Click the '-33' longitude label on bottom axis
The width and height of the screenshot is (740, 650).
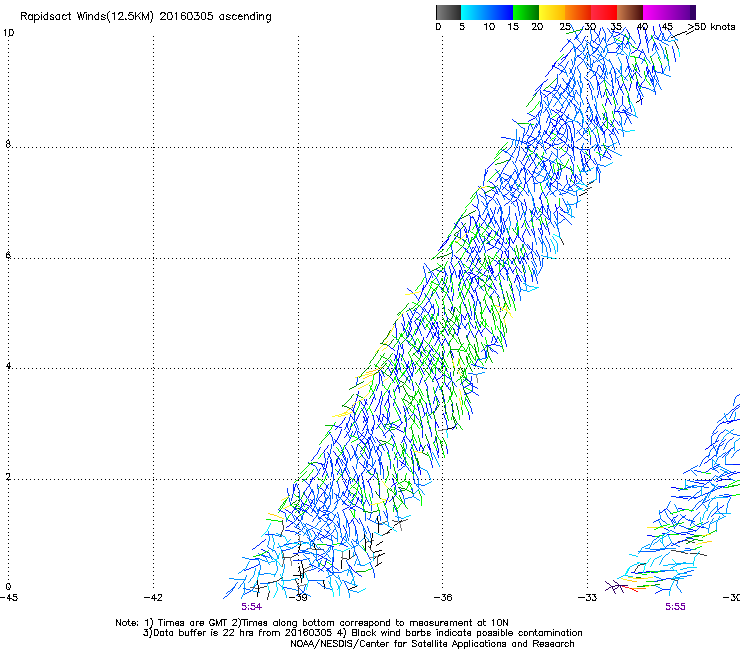point(587,598)
